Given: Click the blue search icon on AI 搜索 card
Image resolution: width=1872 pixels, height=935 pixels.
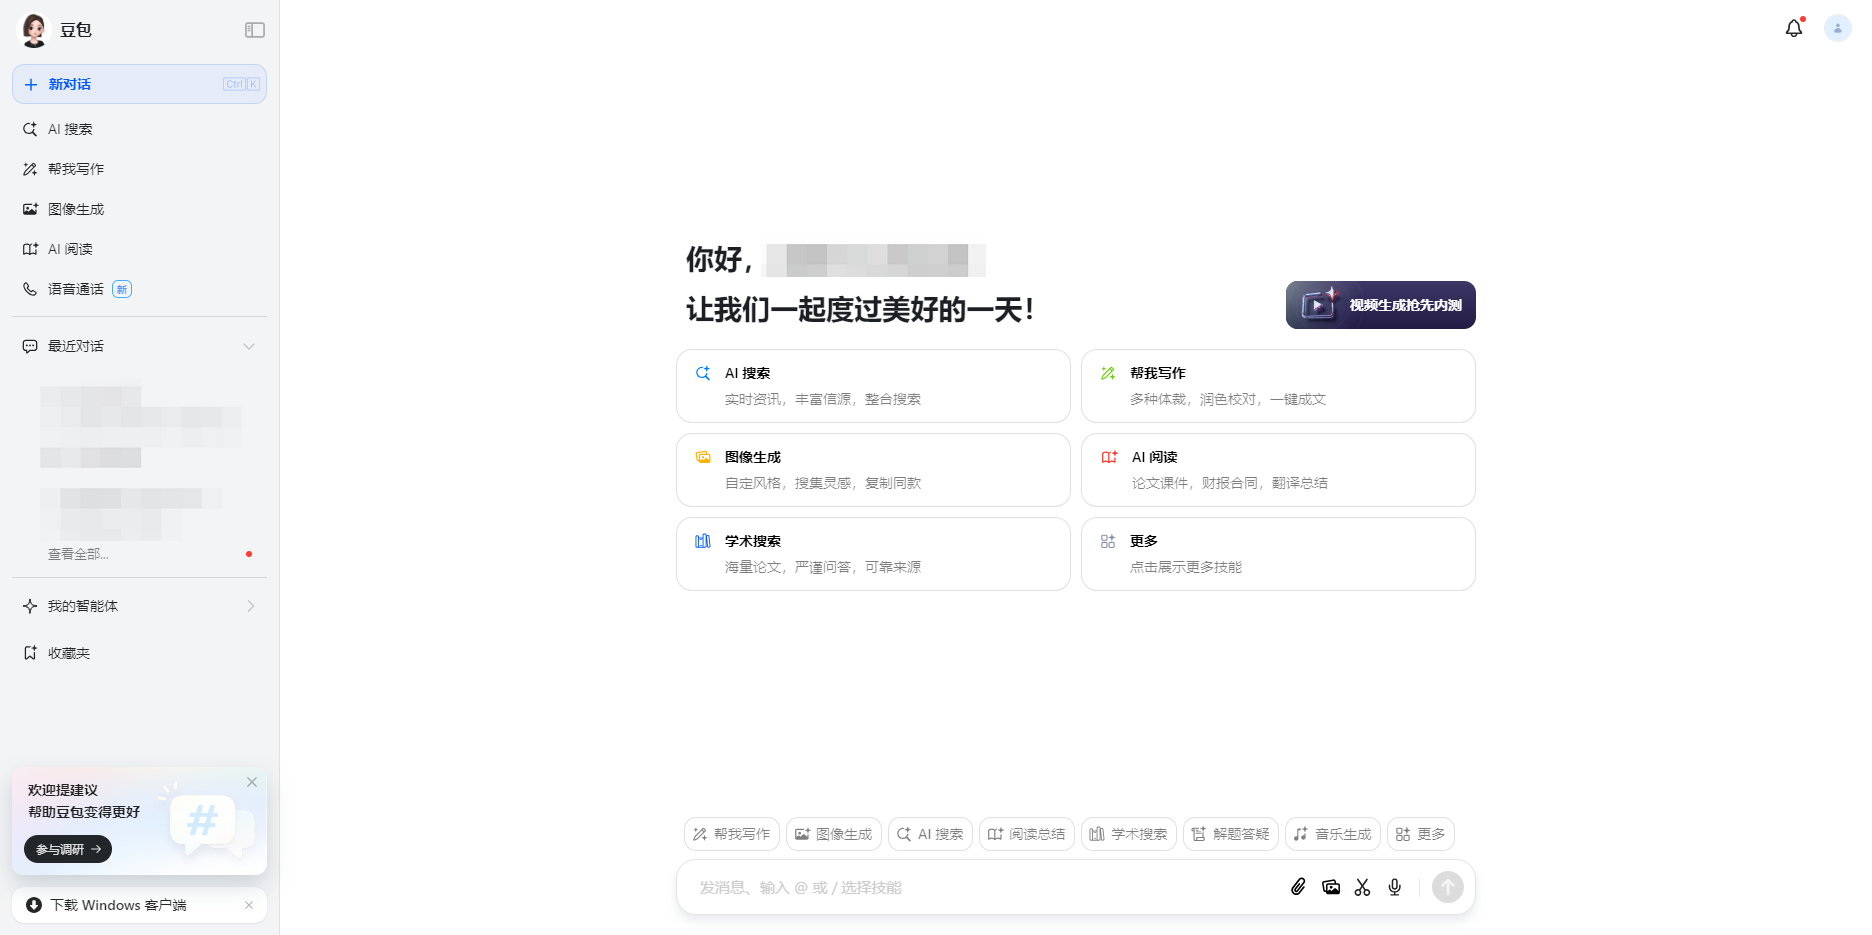Looking at the screenshot, I should [703, 373].
